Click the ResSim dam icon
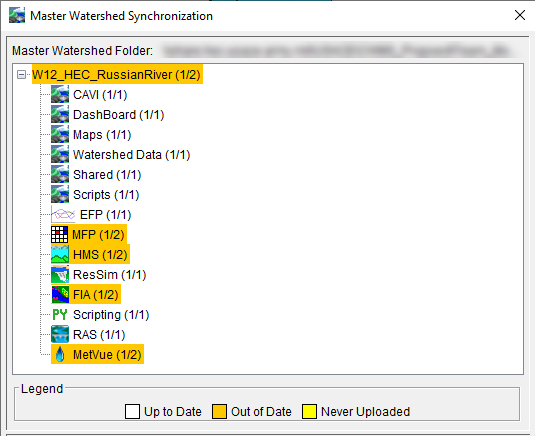Screen dimensions: 535x436 (x=60, y=275)
